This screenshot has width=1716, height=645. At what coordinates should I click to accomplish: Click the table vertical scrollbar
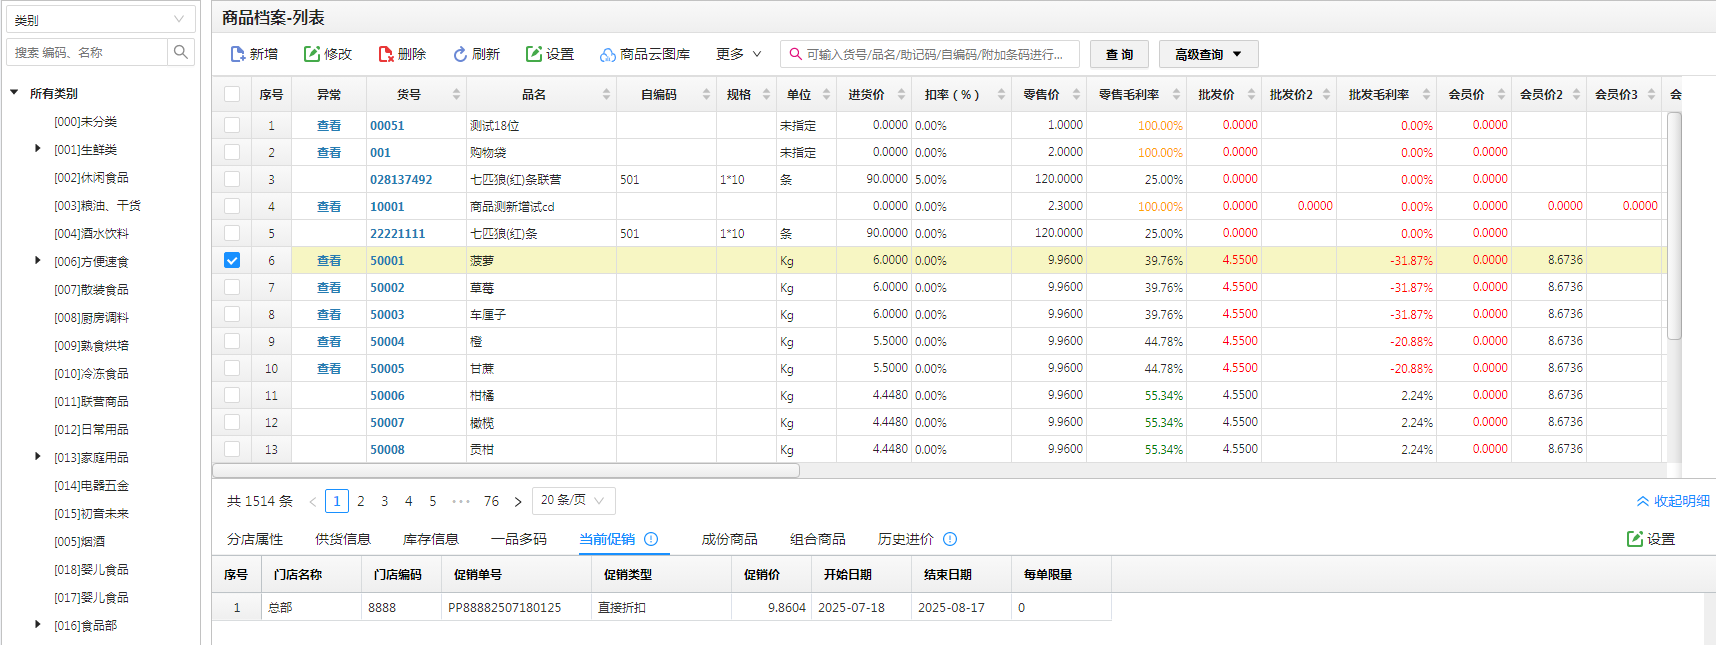point(1674,227)
